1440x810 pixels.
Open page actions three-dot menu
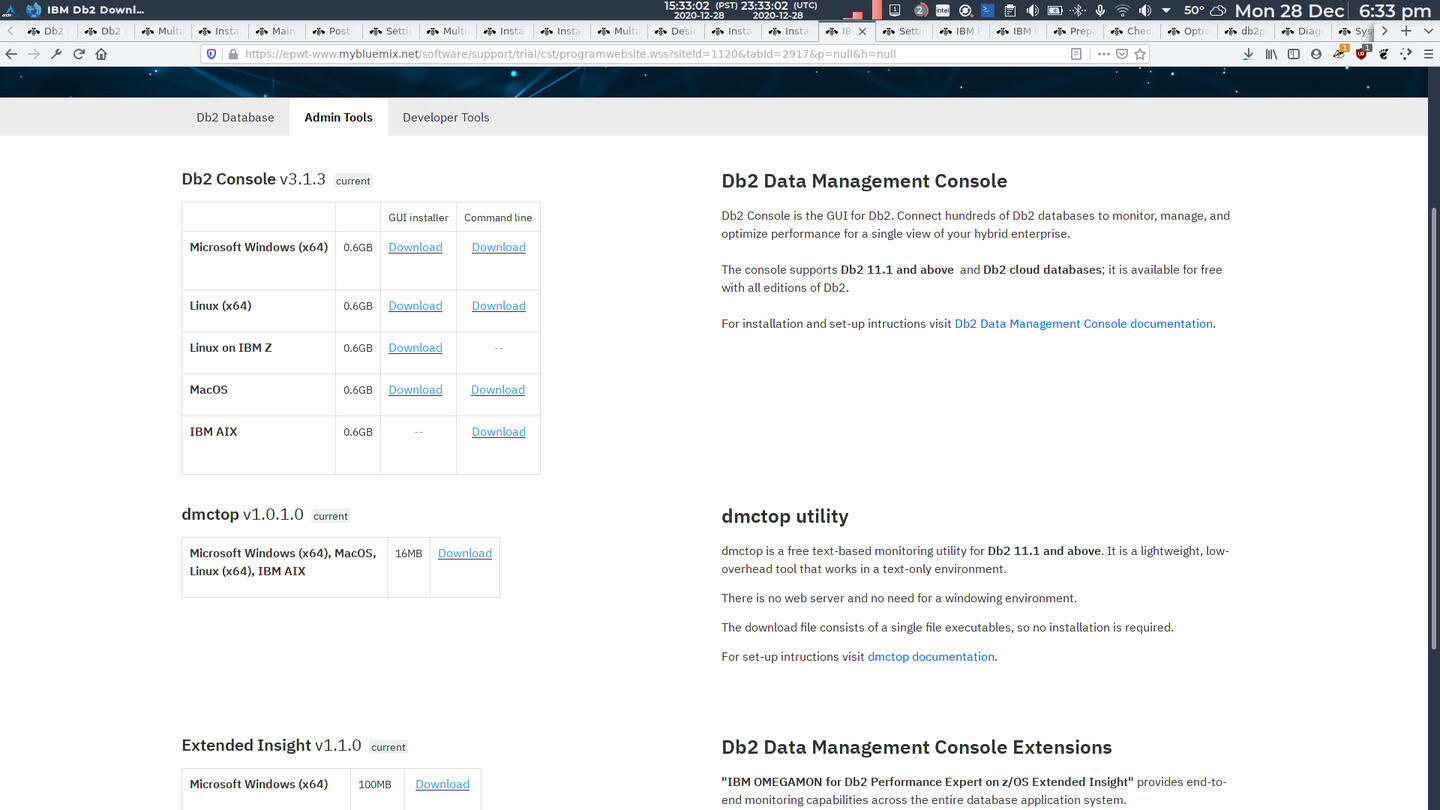click(x=1103, y=54)
